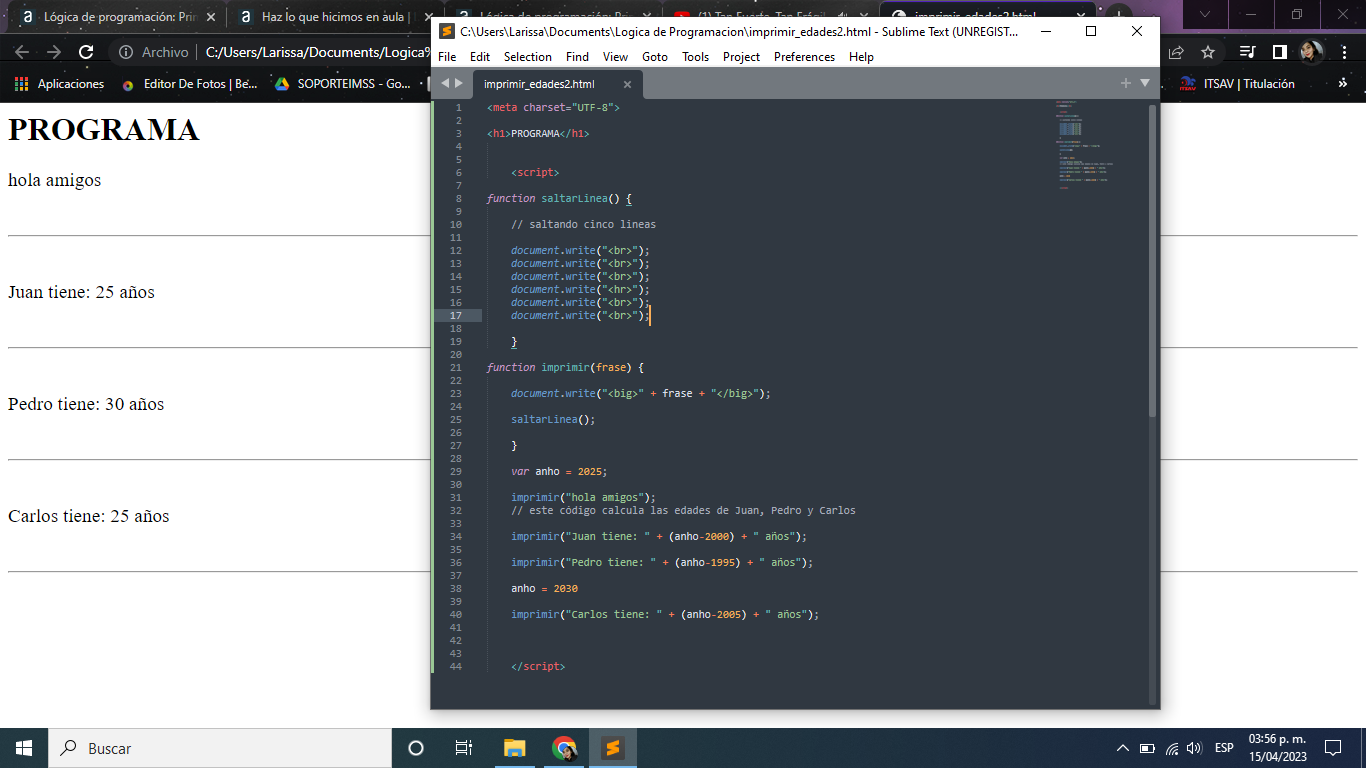The height and width of the screenshot is (768, 1366).
Task: Click Chrome's forward navigation arrow
Action: pyautogui.click(x=53, y=52)
